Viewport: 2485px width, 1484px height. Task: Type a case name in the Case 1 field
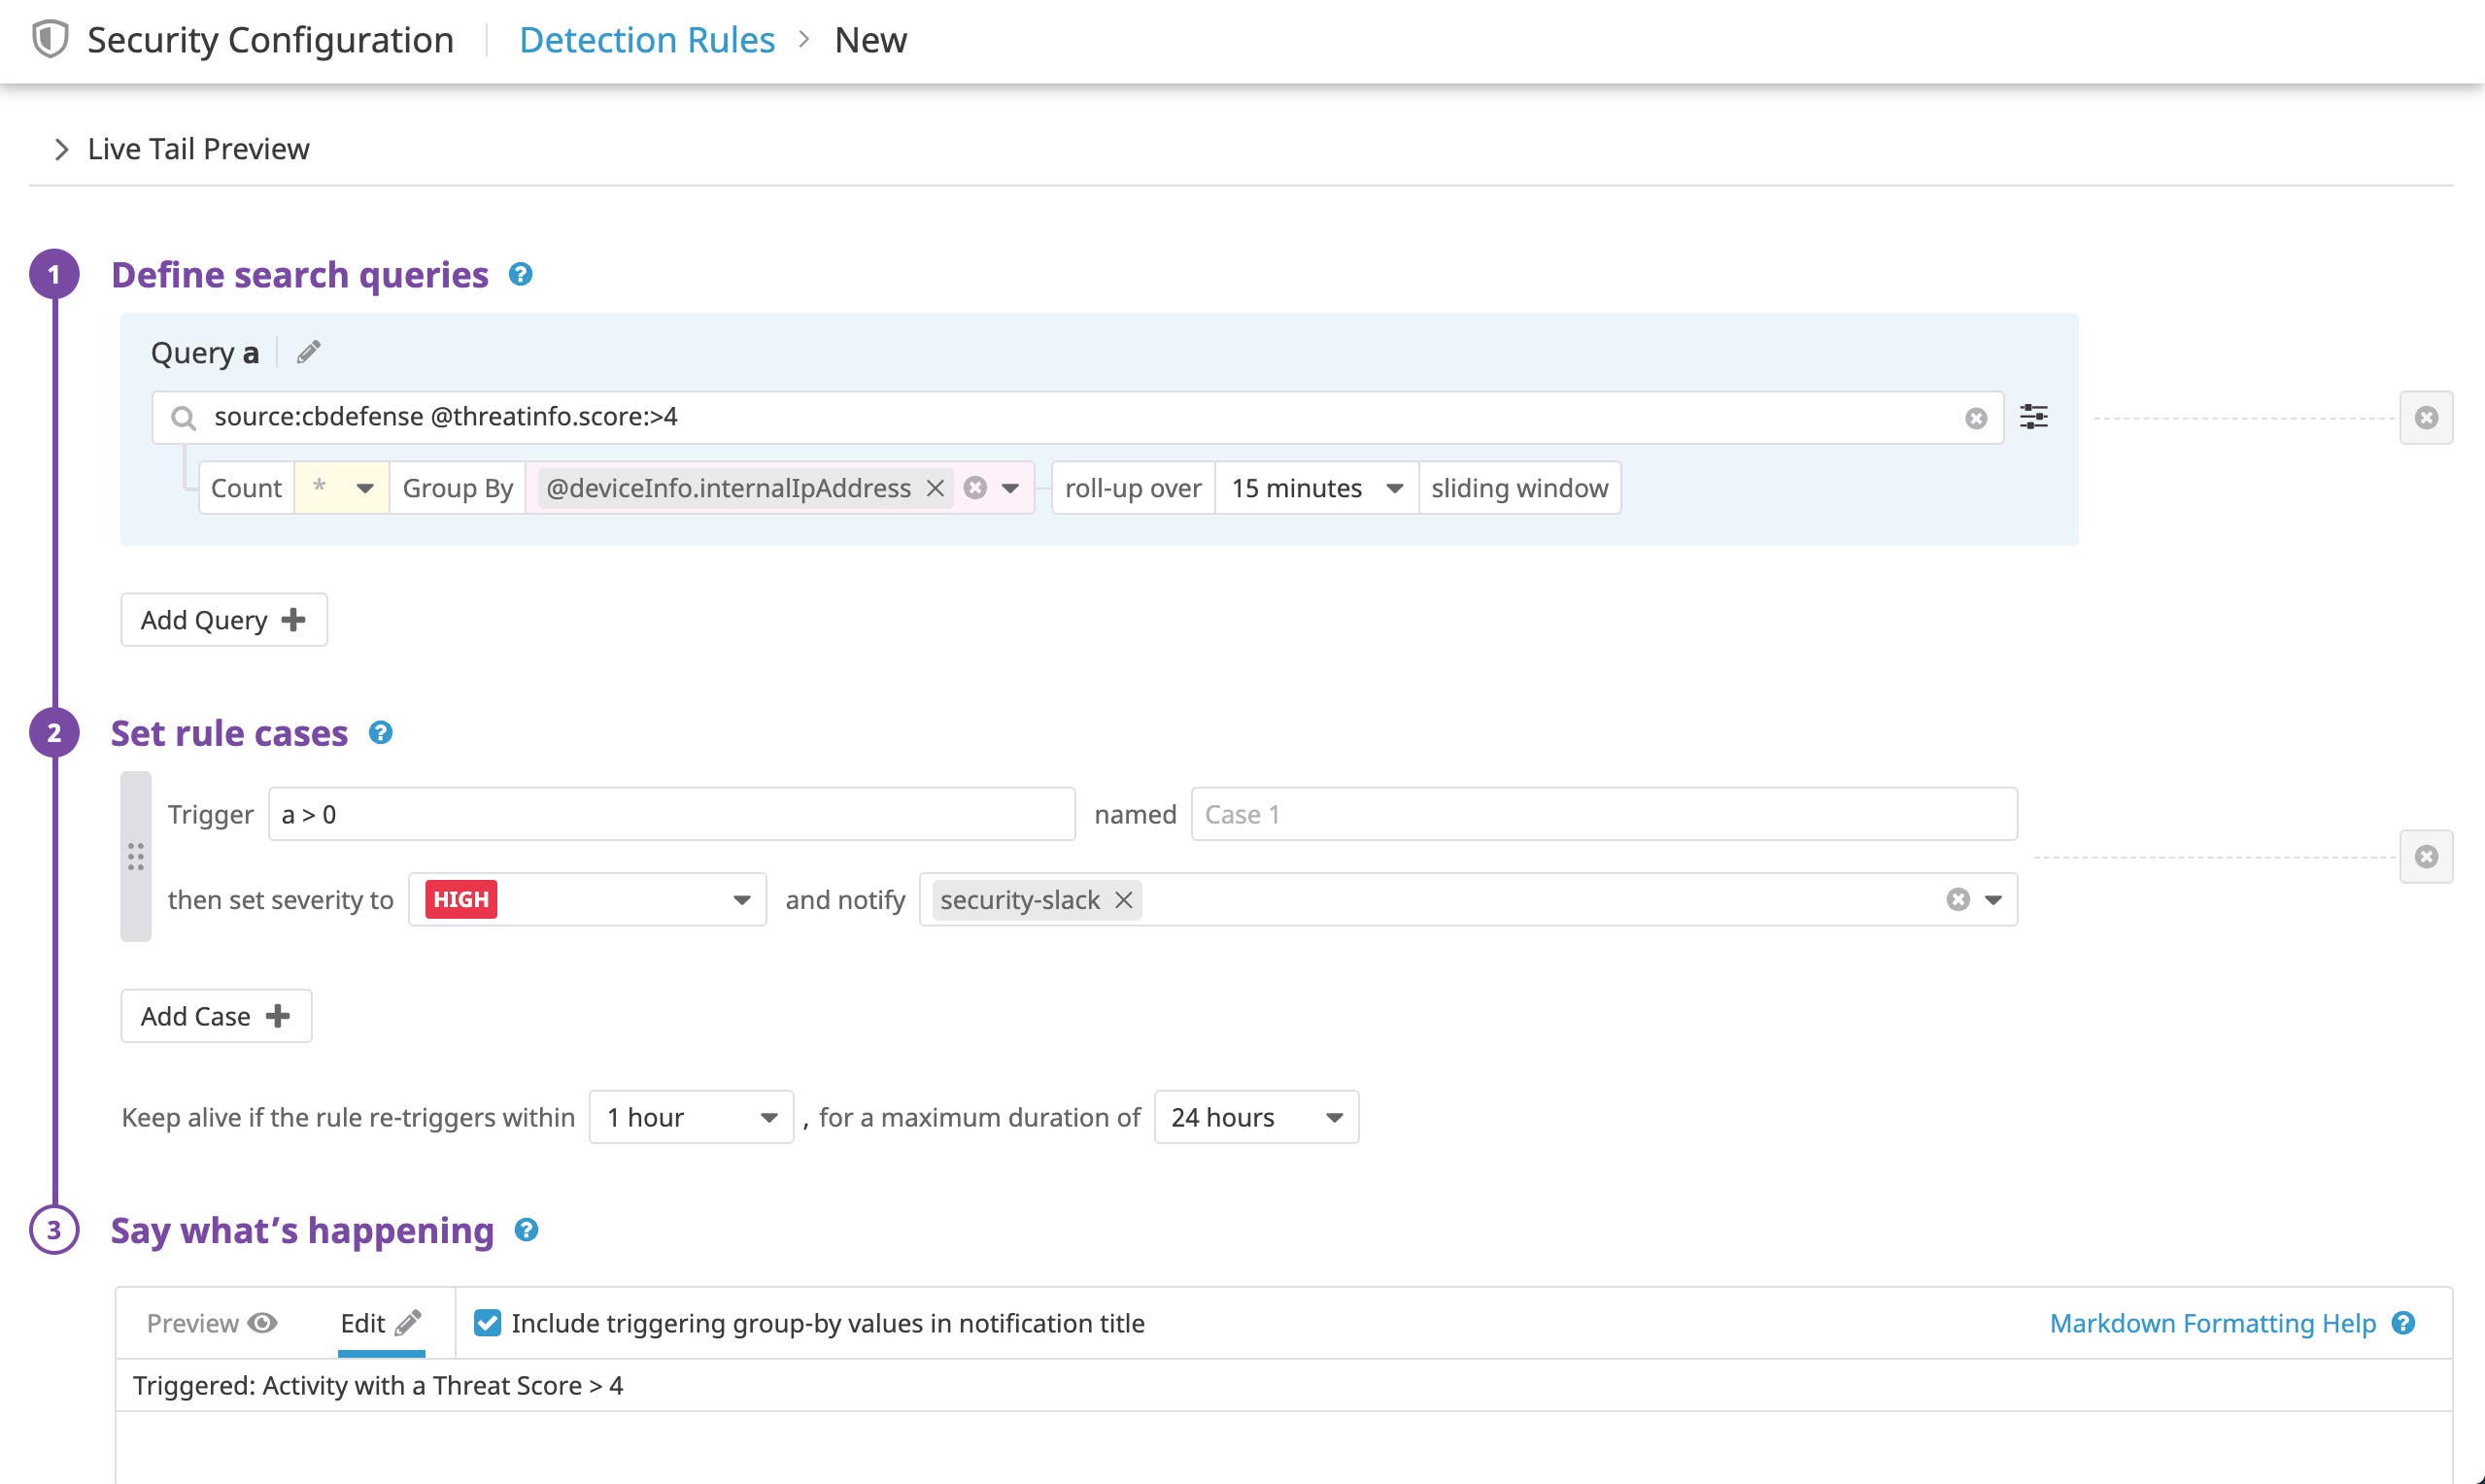point(1602,813)
